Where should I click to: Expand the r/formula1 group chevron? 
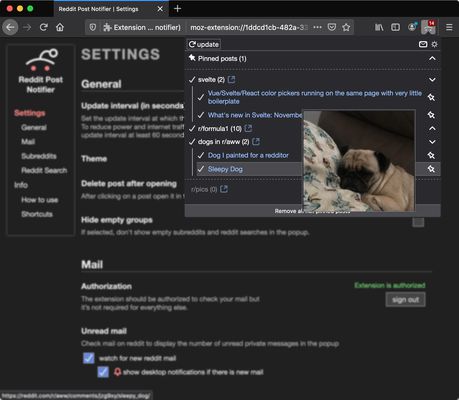click(432, 128)
